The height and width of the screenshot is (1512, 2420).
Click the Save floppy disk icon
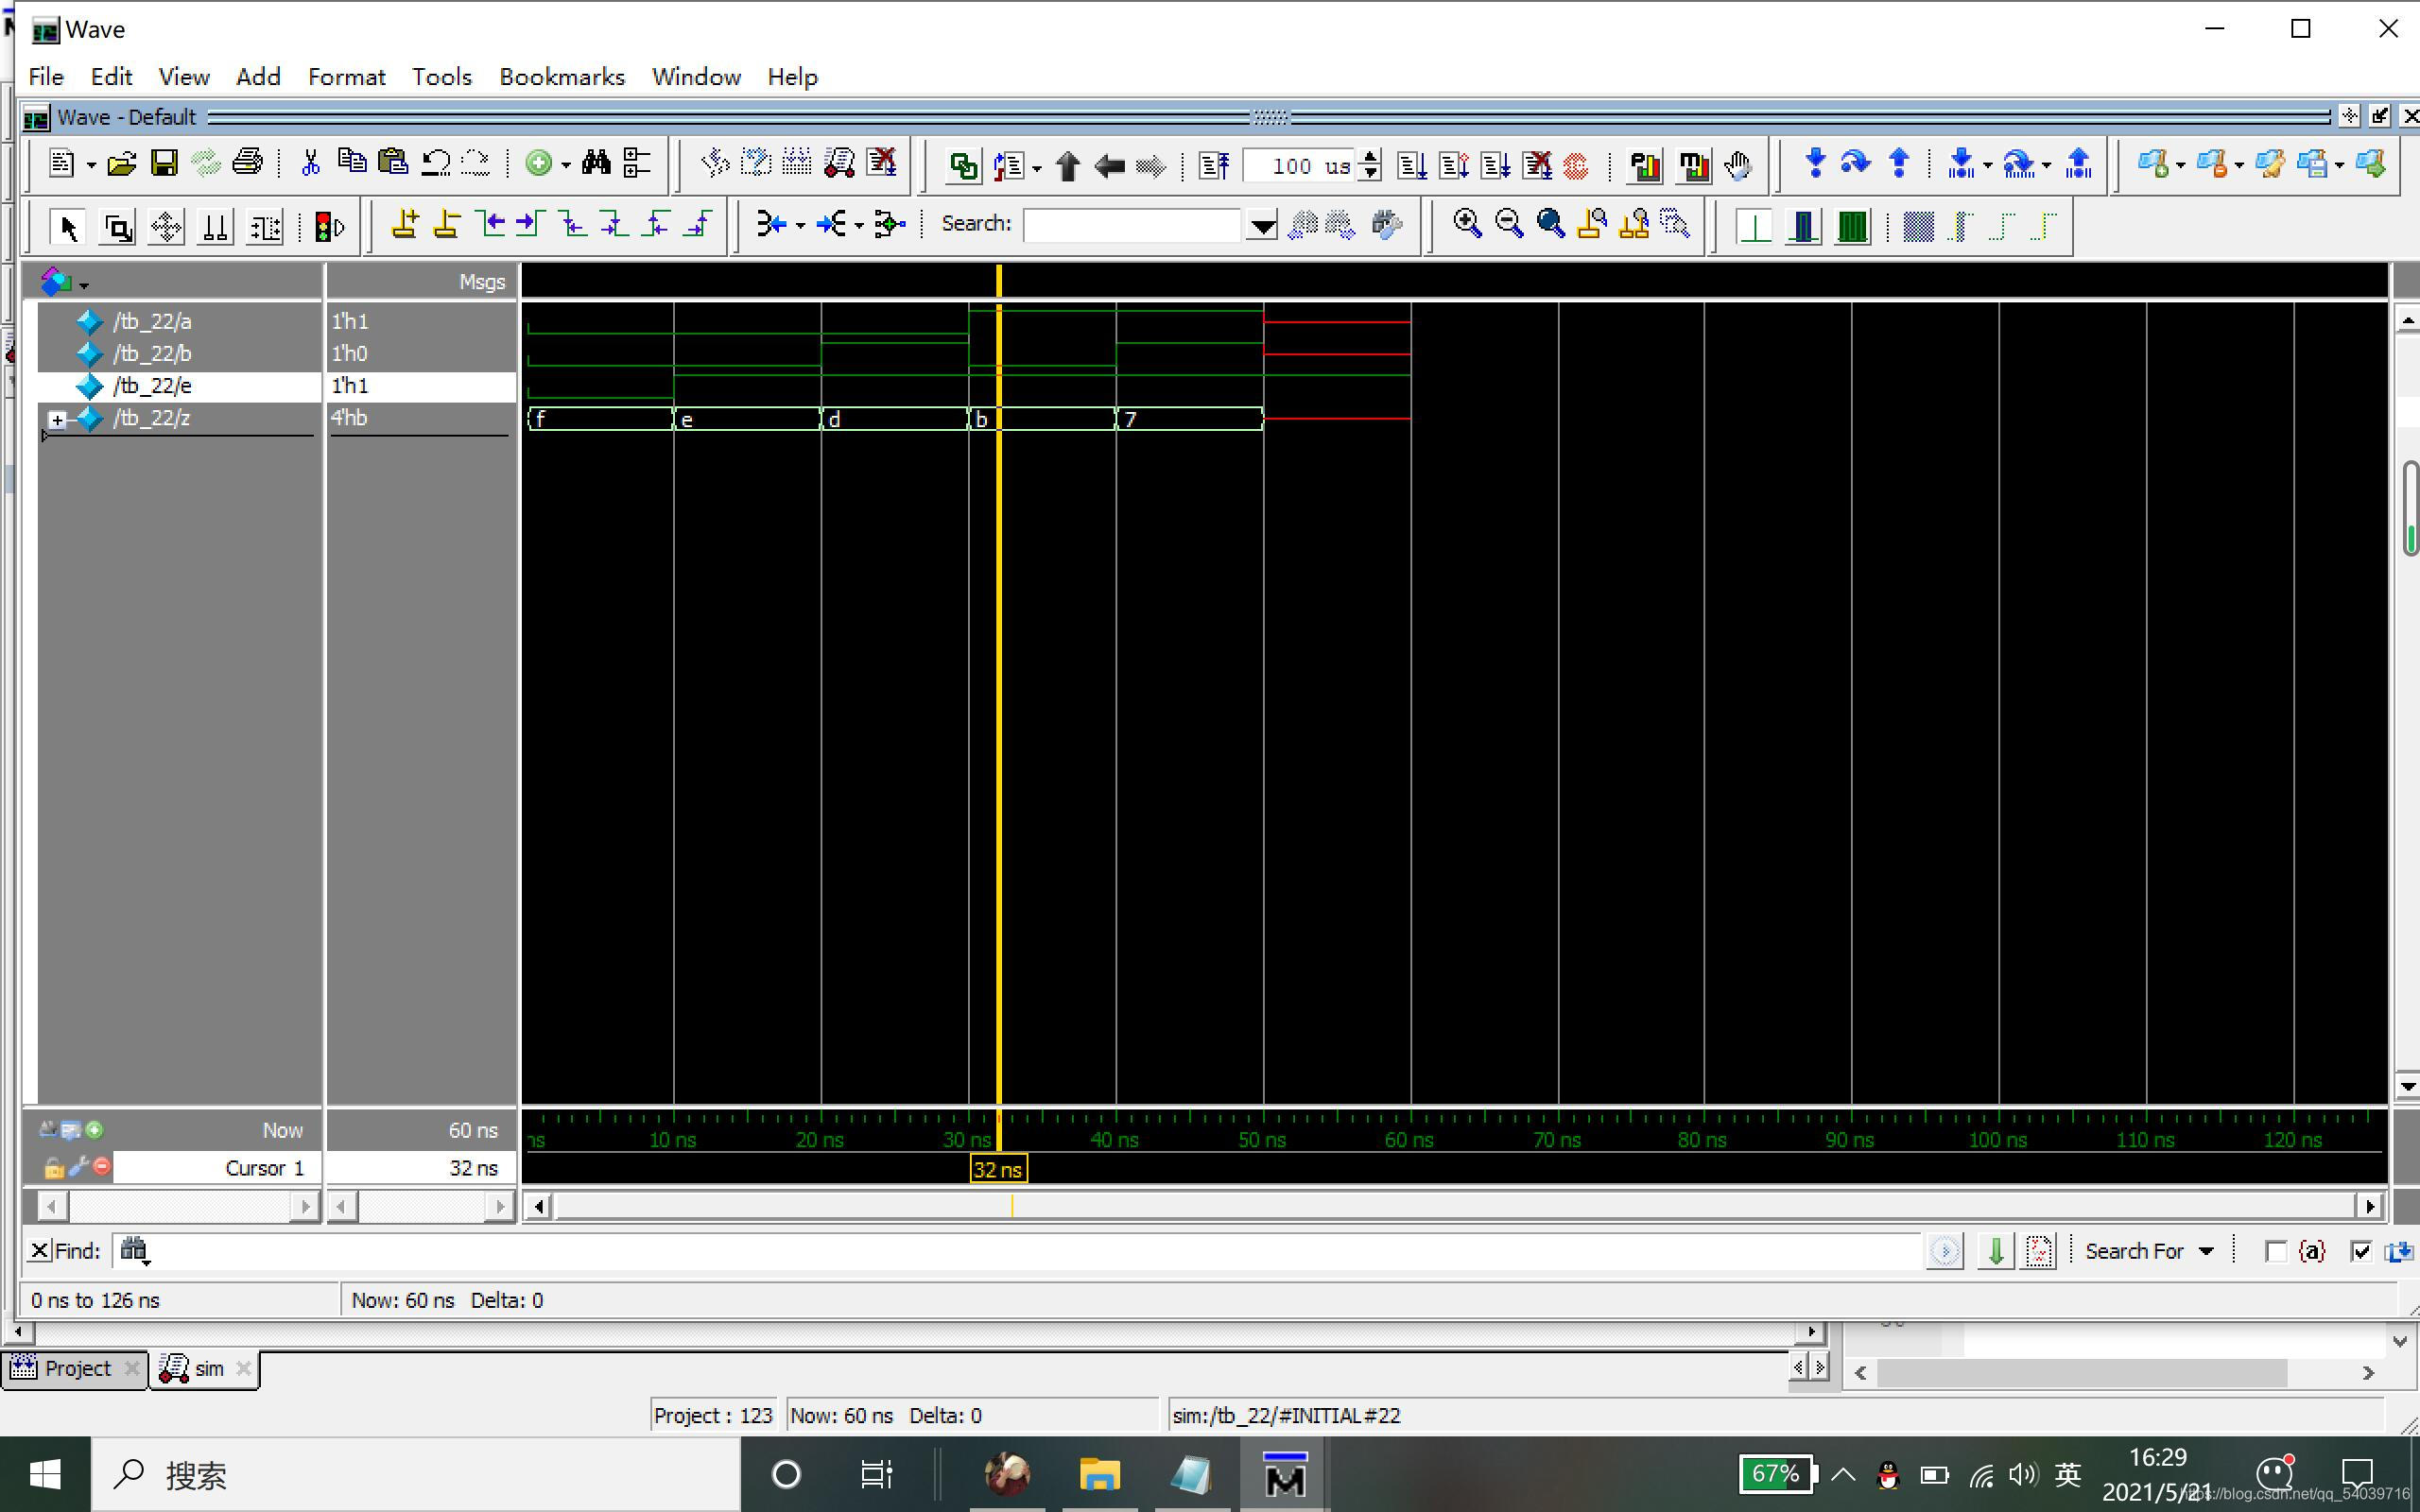[x=164, y=163]
